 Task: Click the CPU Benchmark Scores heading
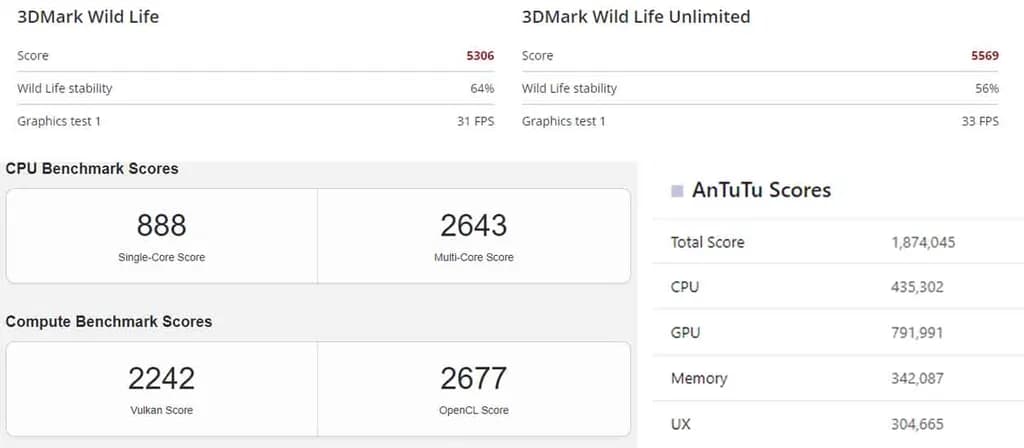tap(92, 169)
